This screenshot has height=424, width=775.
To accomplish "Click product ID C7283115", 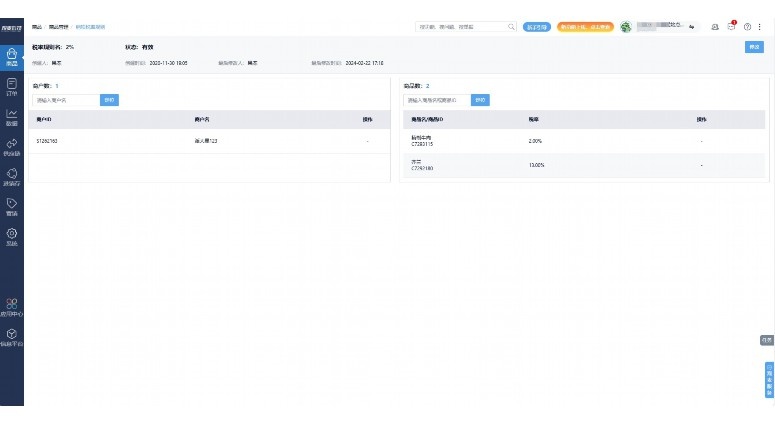I will (422, 144).
